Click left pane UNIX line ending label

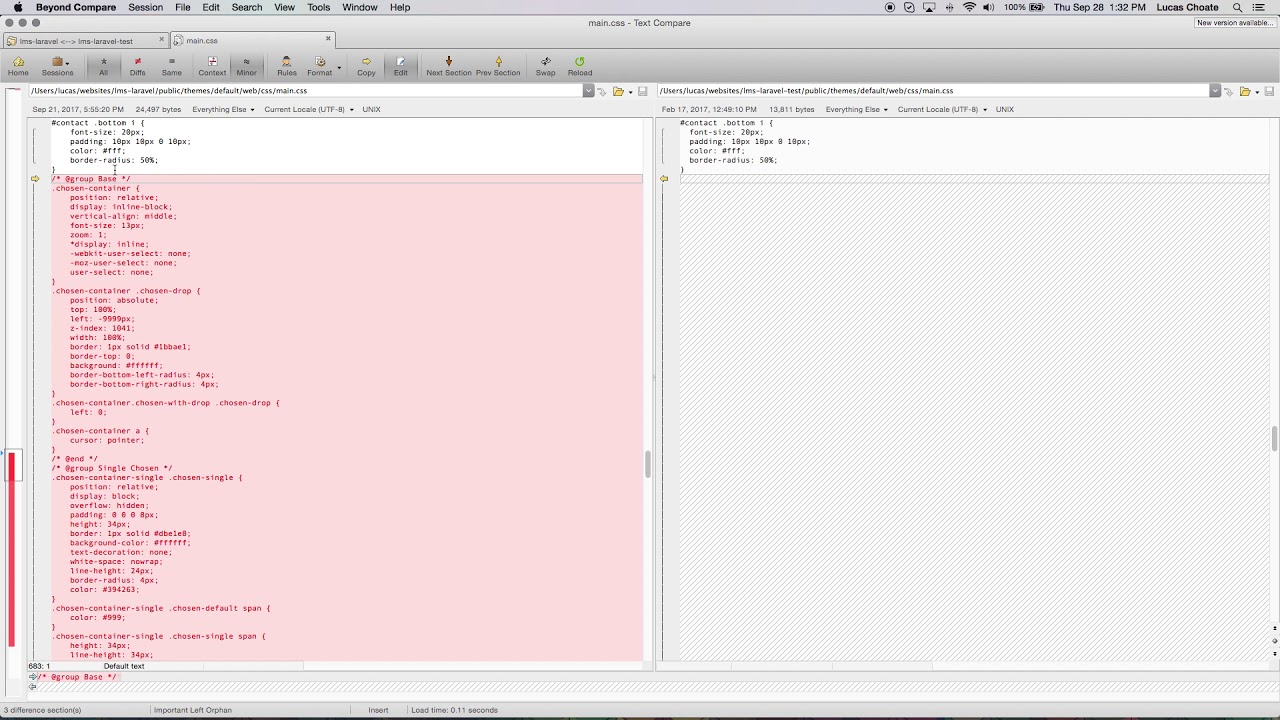[x=371, y=109]
